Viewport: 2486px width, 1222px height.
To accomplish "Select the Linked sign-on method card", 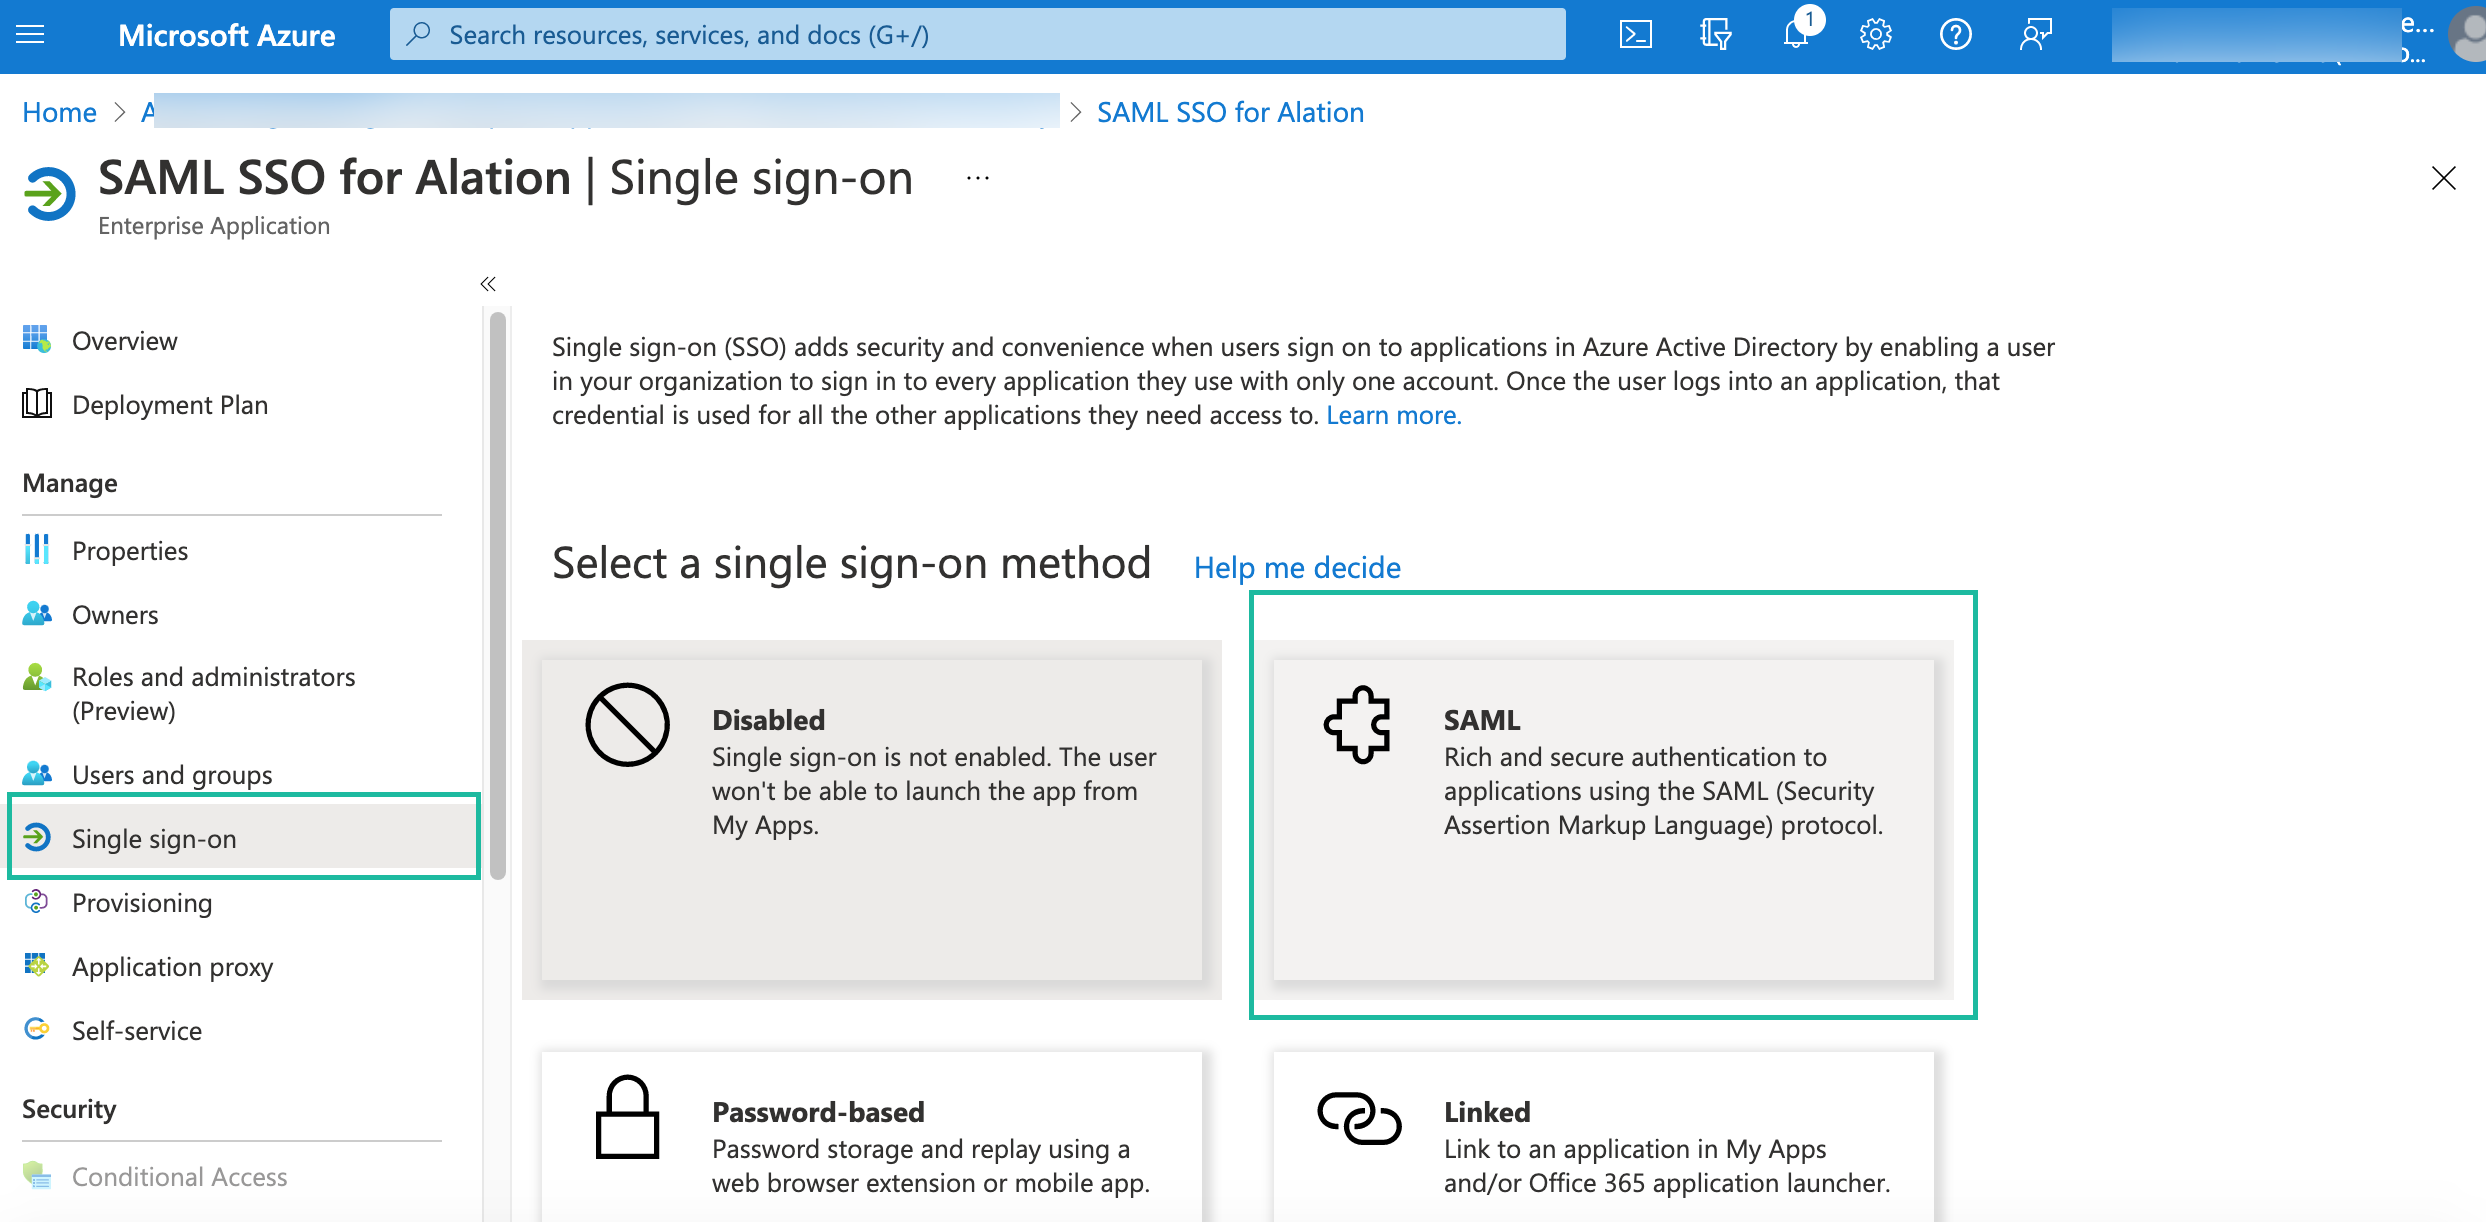I will [x=1603, y=1136].
